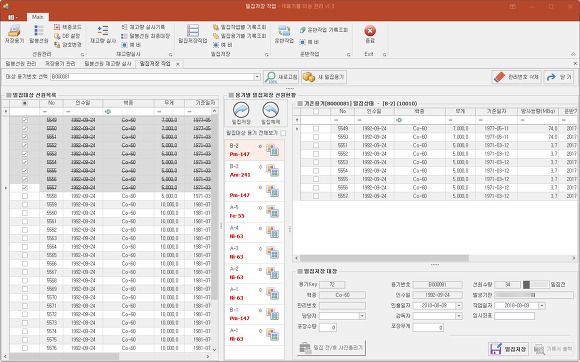Open the 핵종코드 nuclide code item
This screenshot has width=580, height=362.
pos(67,27)
